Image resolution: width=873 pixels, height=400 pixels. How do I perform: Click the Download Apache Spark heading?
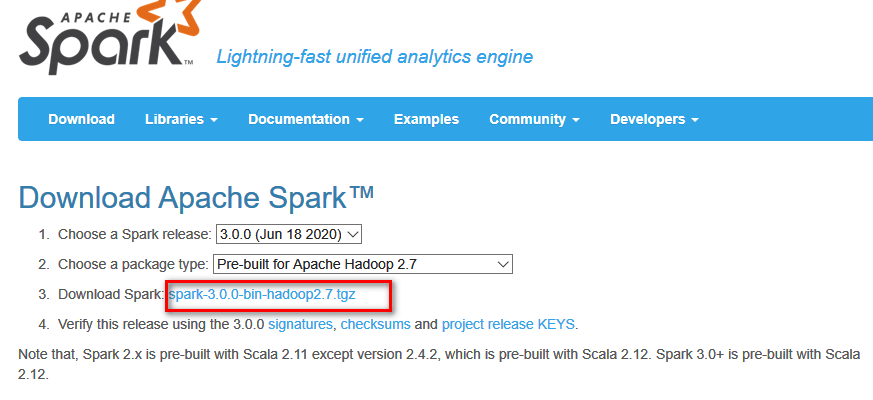(x=196, y=197)
